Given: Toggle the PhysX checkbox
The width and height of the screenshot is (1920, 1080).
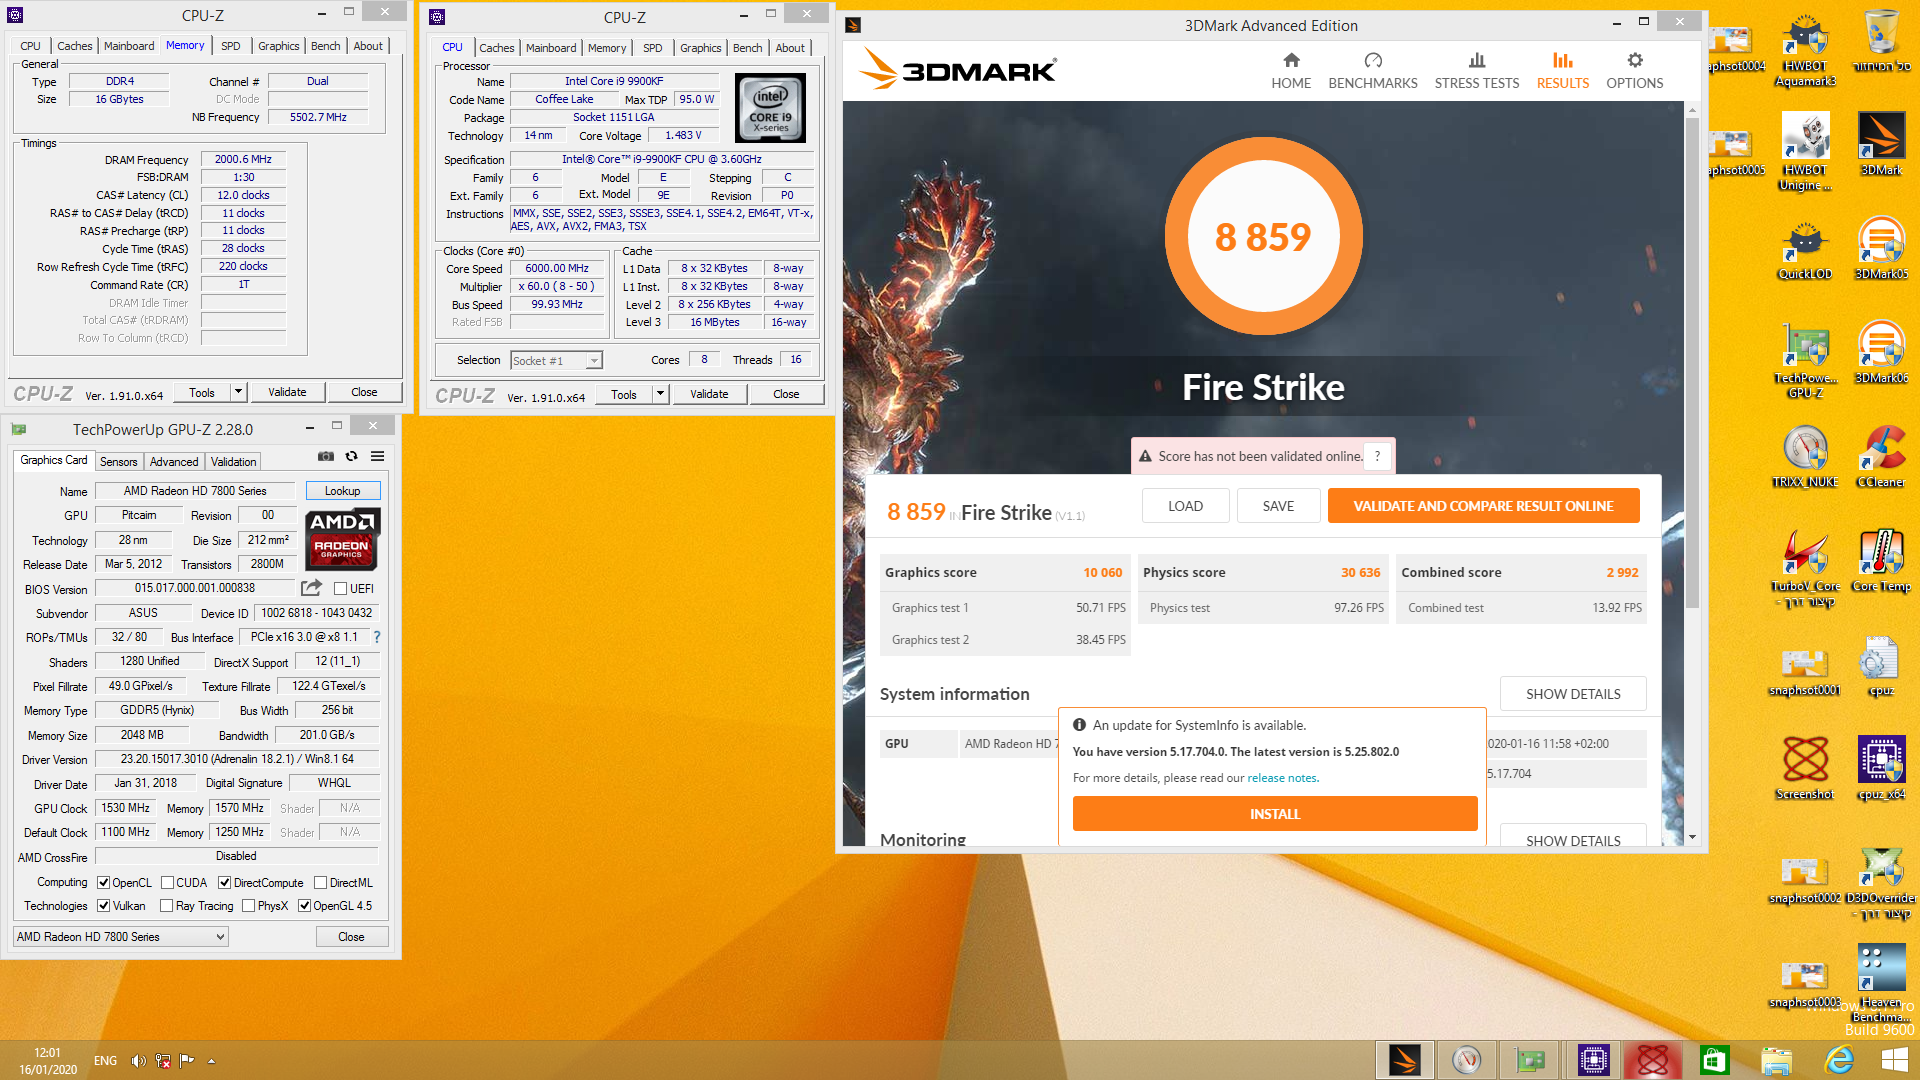Looking at the screenshot, I should 248,906.
